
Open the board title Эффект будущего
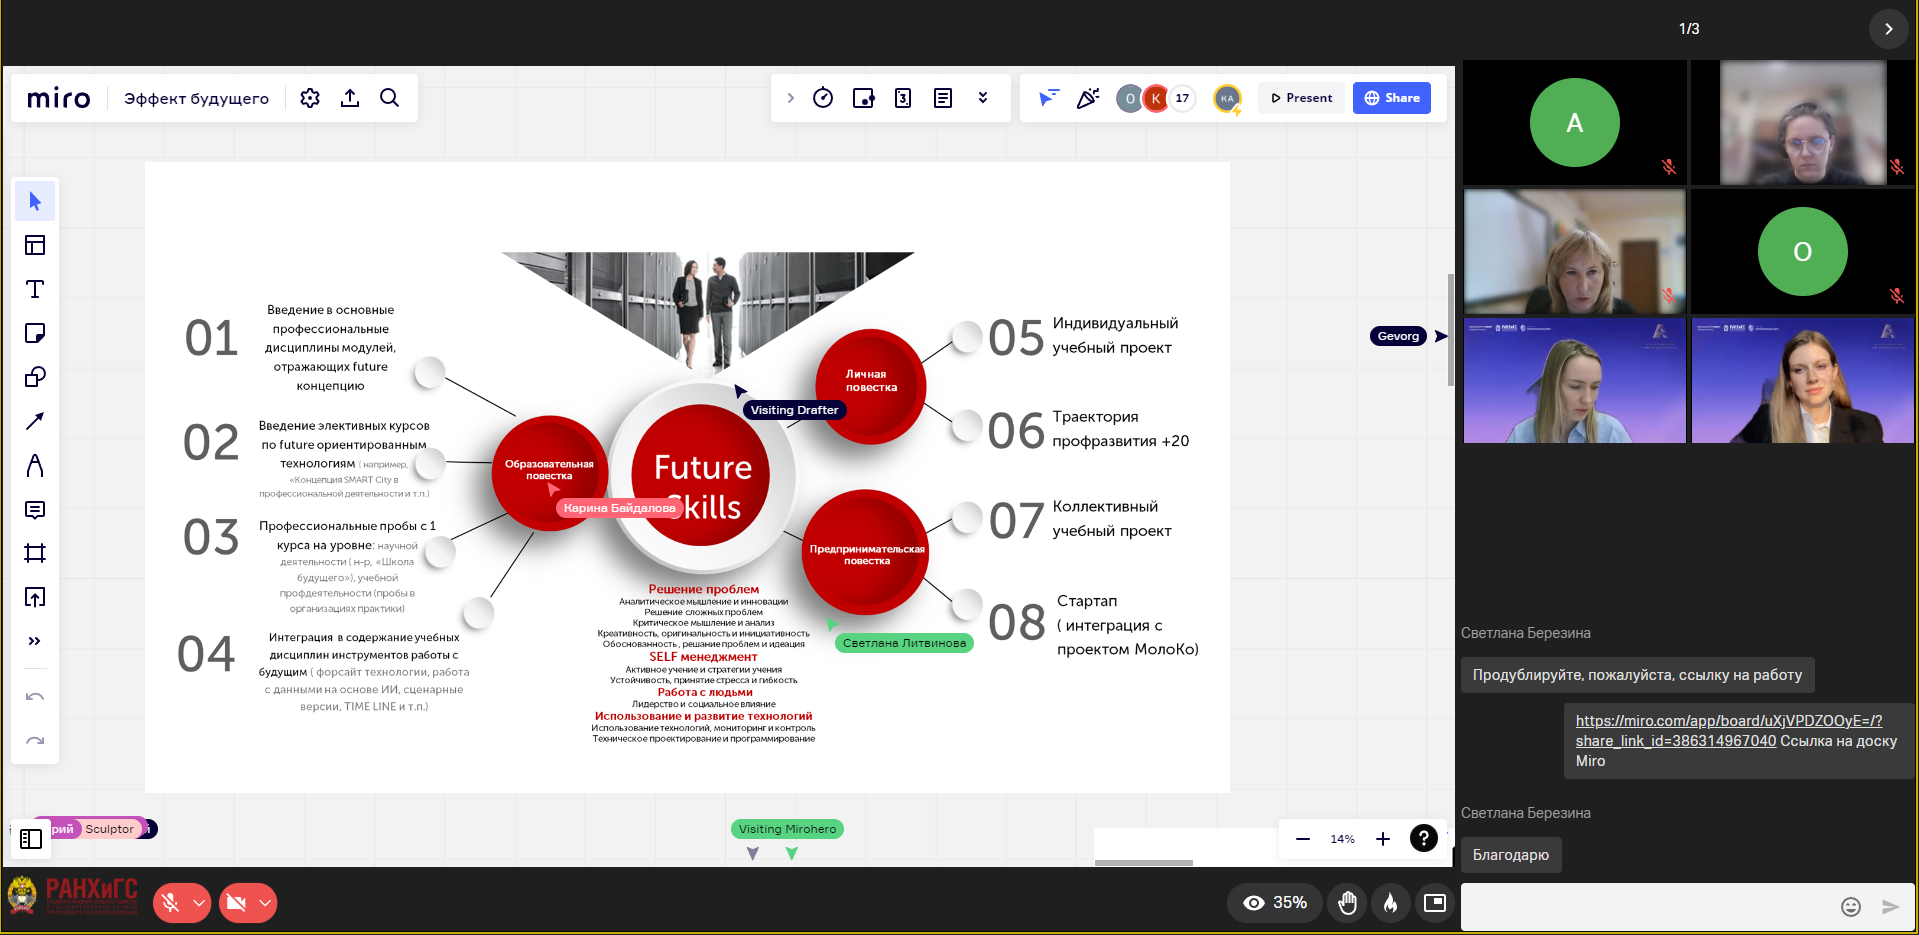pos(196,98)
